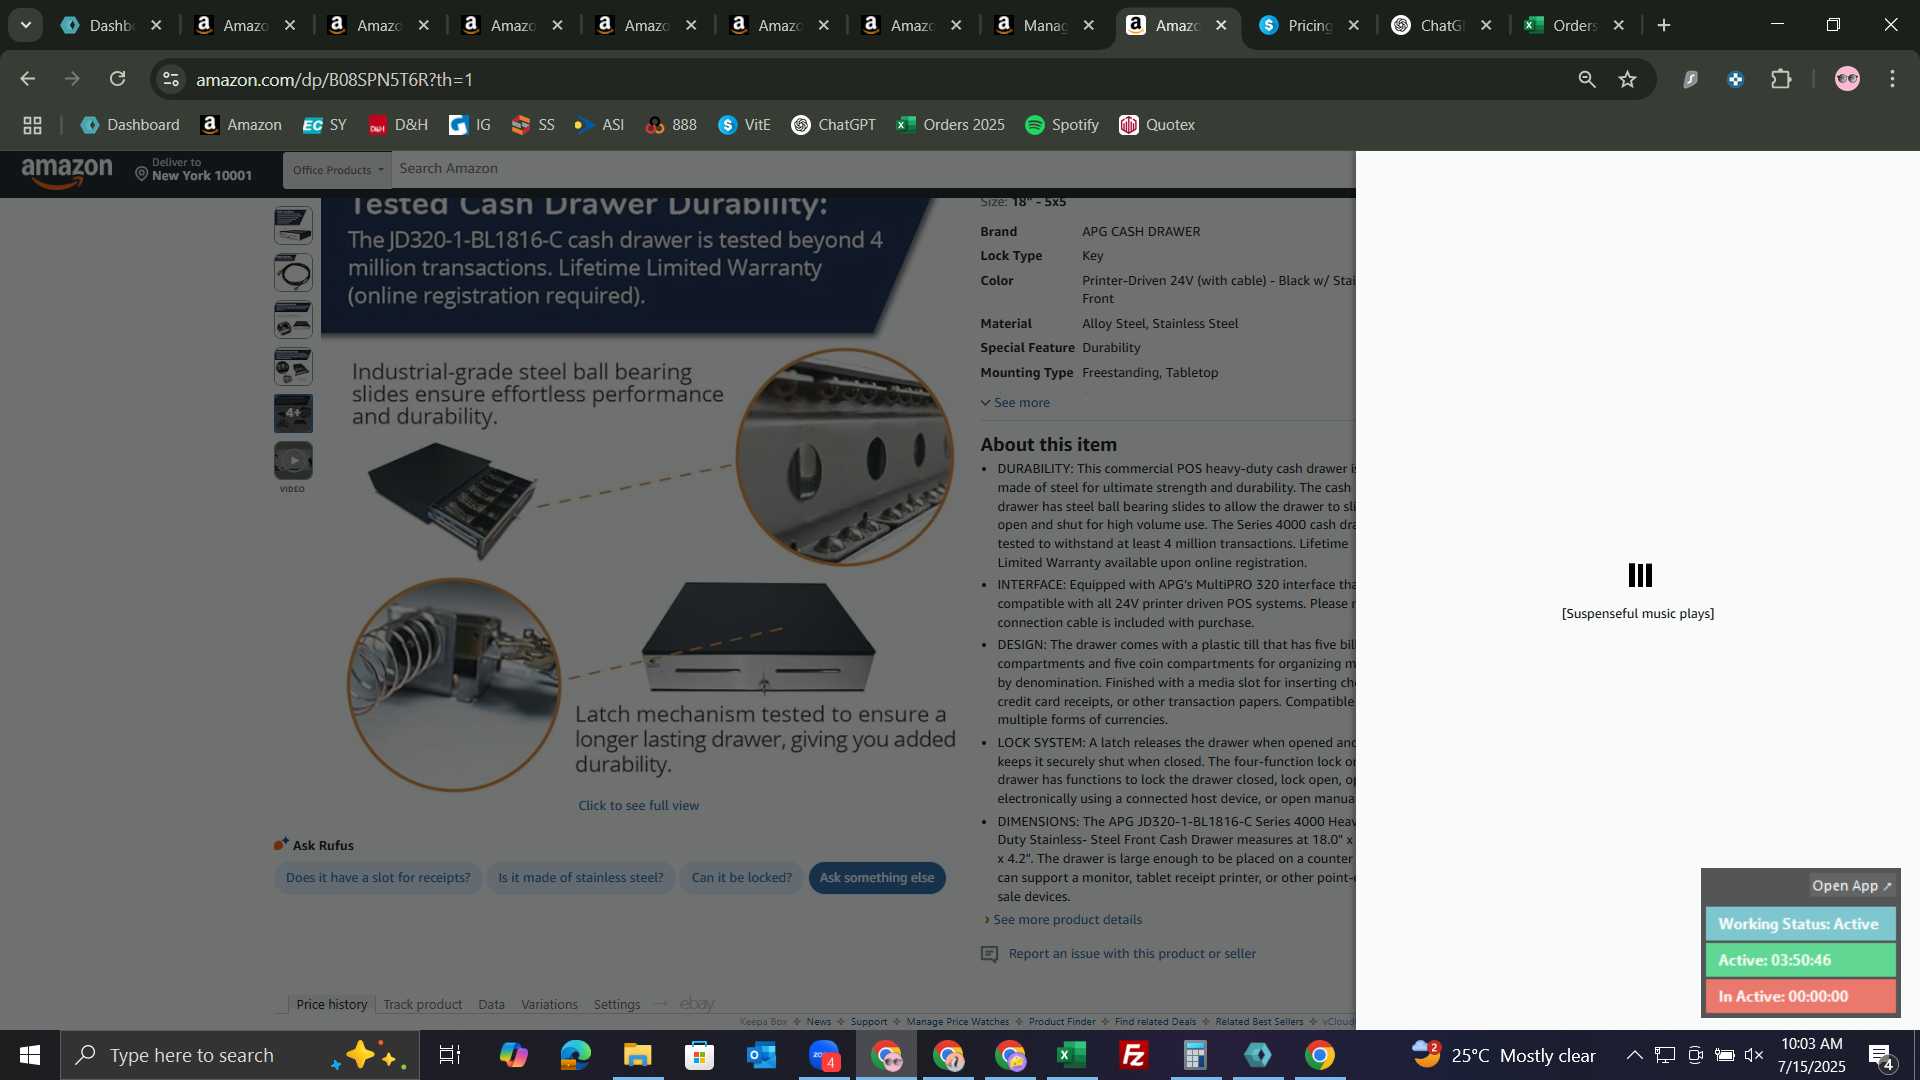Open the site information icon in address bar
1920x1080 pixels.
click(171, 79)
